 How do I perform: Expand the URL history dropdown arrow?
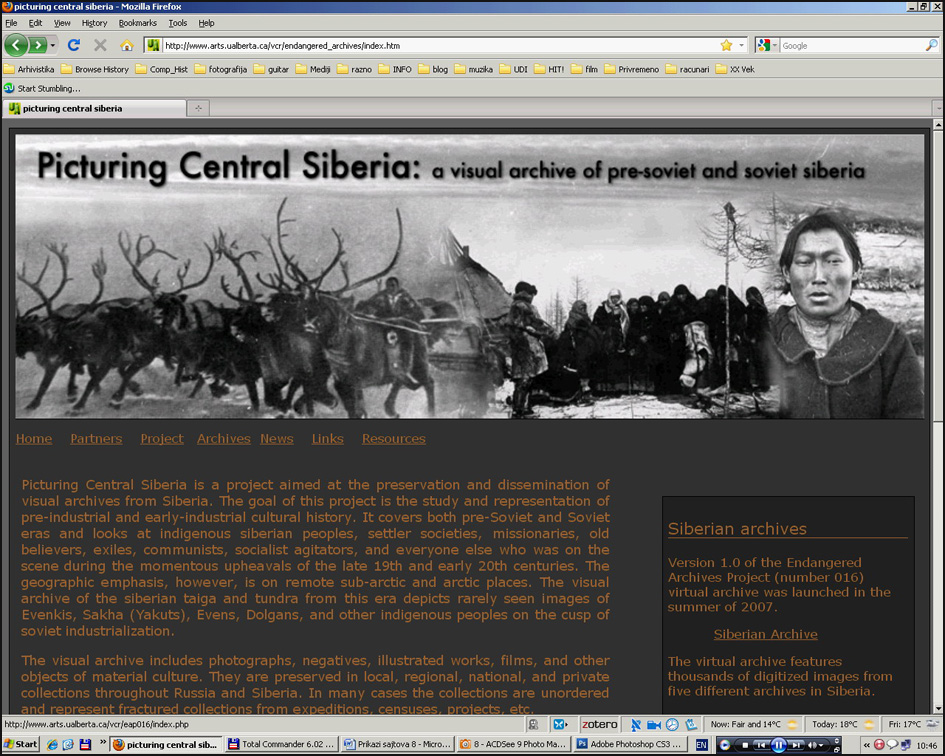pyautogui.click(x=741, y=45)
